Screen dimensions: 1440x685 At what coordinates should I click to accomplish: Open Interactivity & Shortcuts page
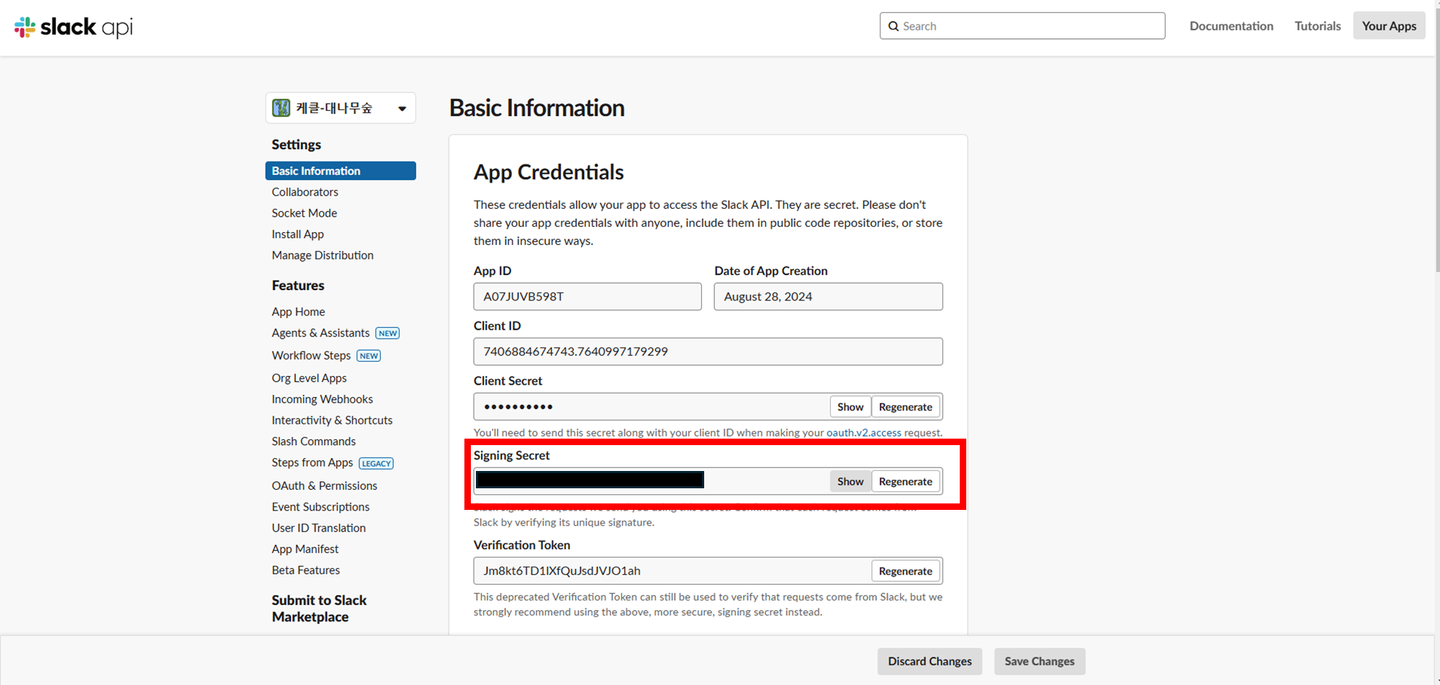(x=332, y=420)
